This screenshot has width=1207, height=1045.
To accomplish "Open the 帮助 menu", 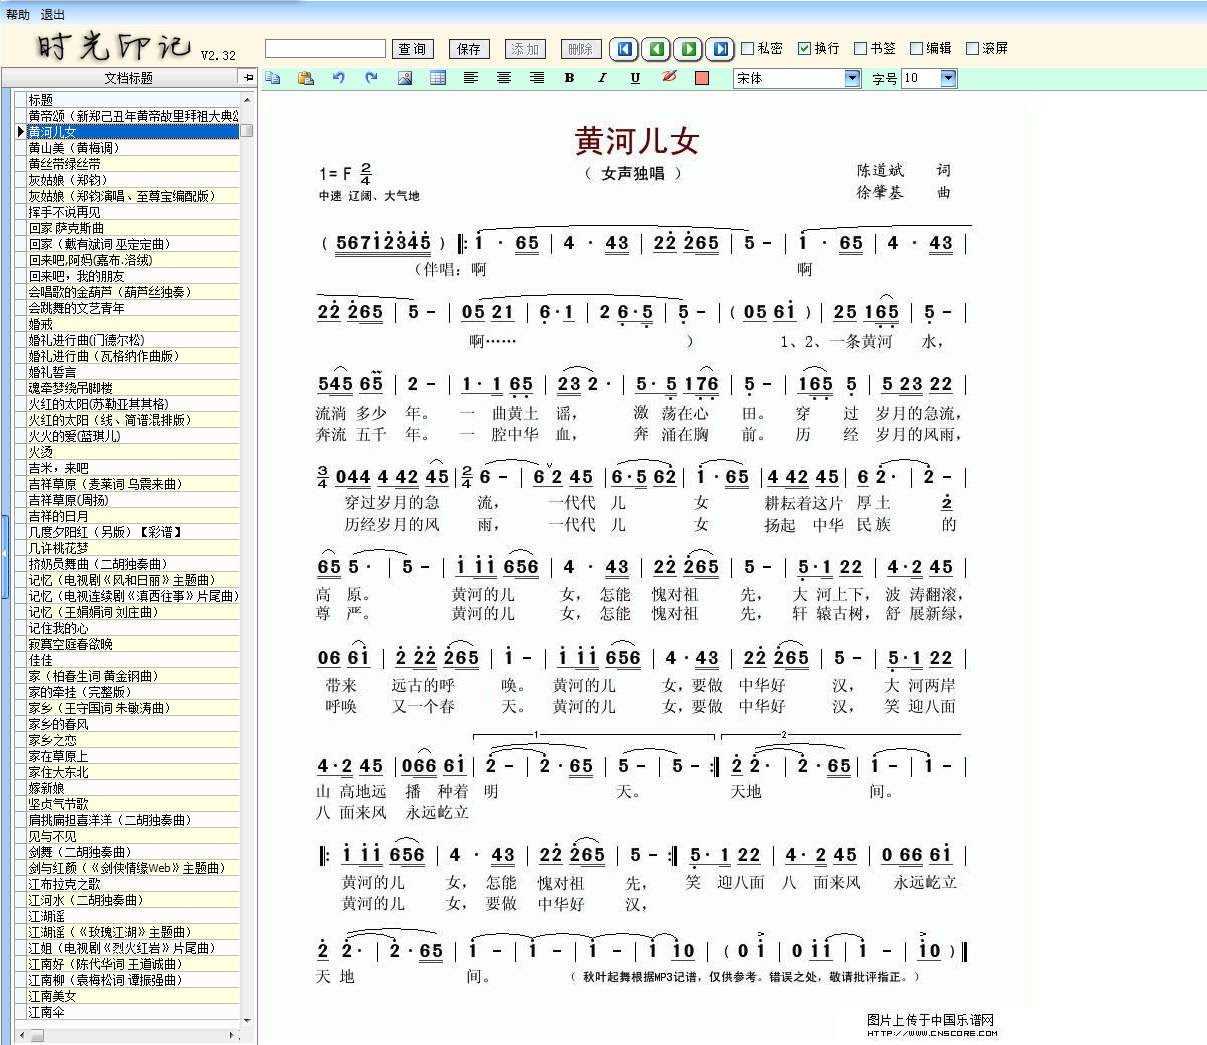I will [17, 15].
